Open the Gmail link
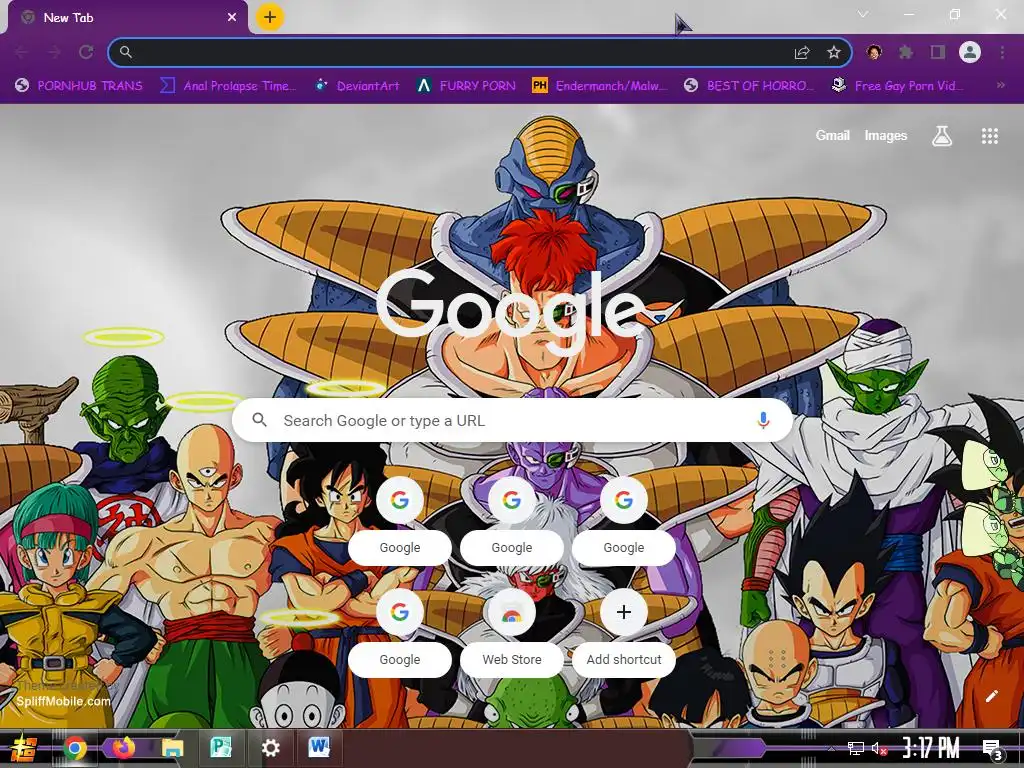 click(832, 135)
